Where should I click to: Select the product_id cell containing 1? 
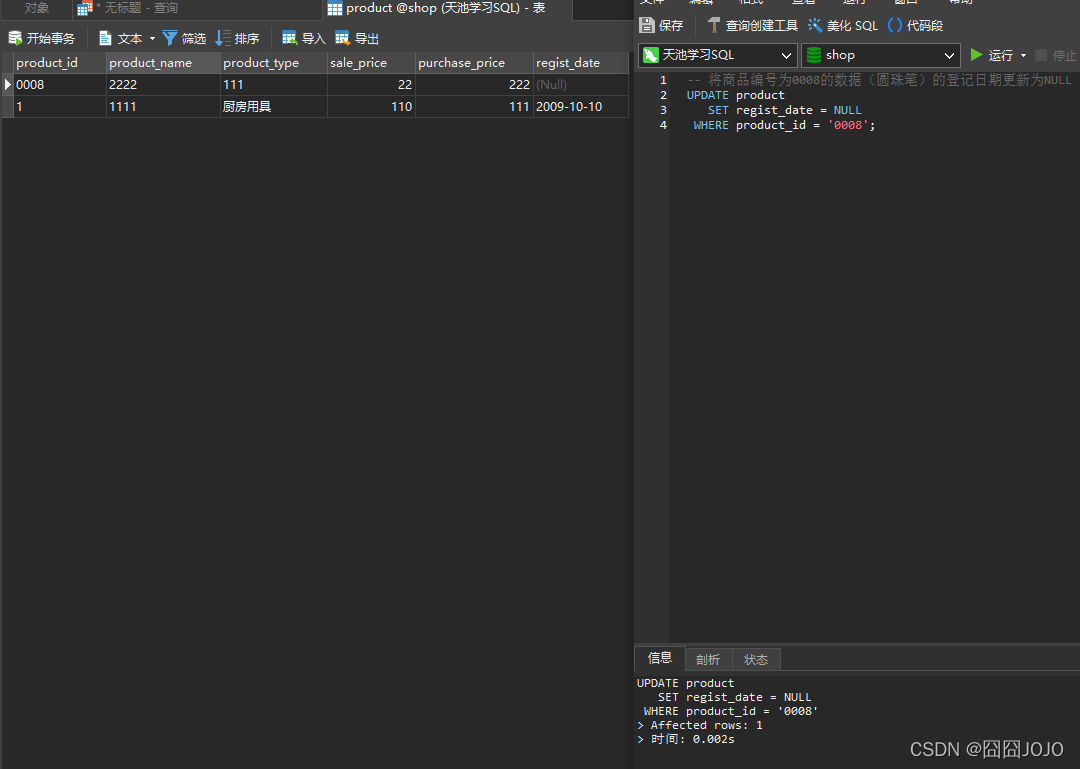(60, 107)
